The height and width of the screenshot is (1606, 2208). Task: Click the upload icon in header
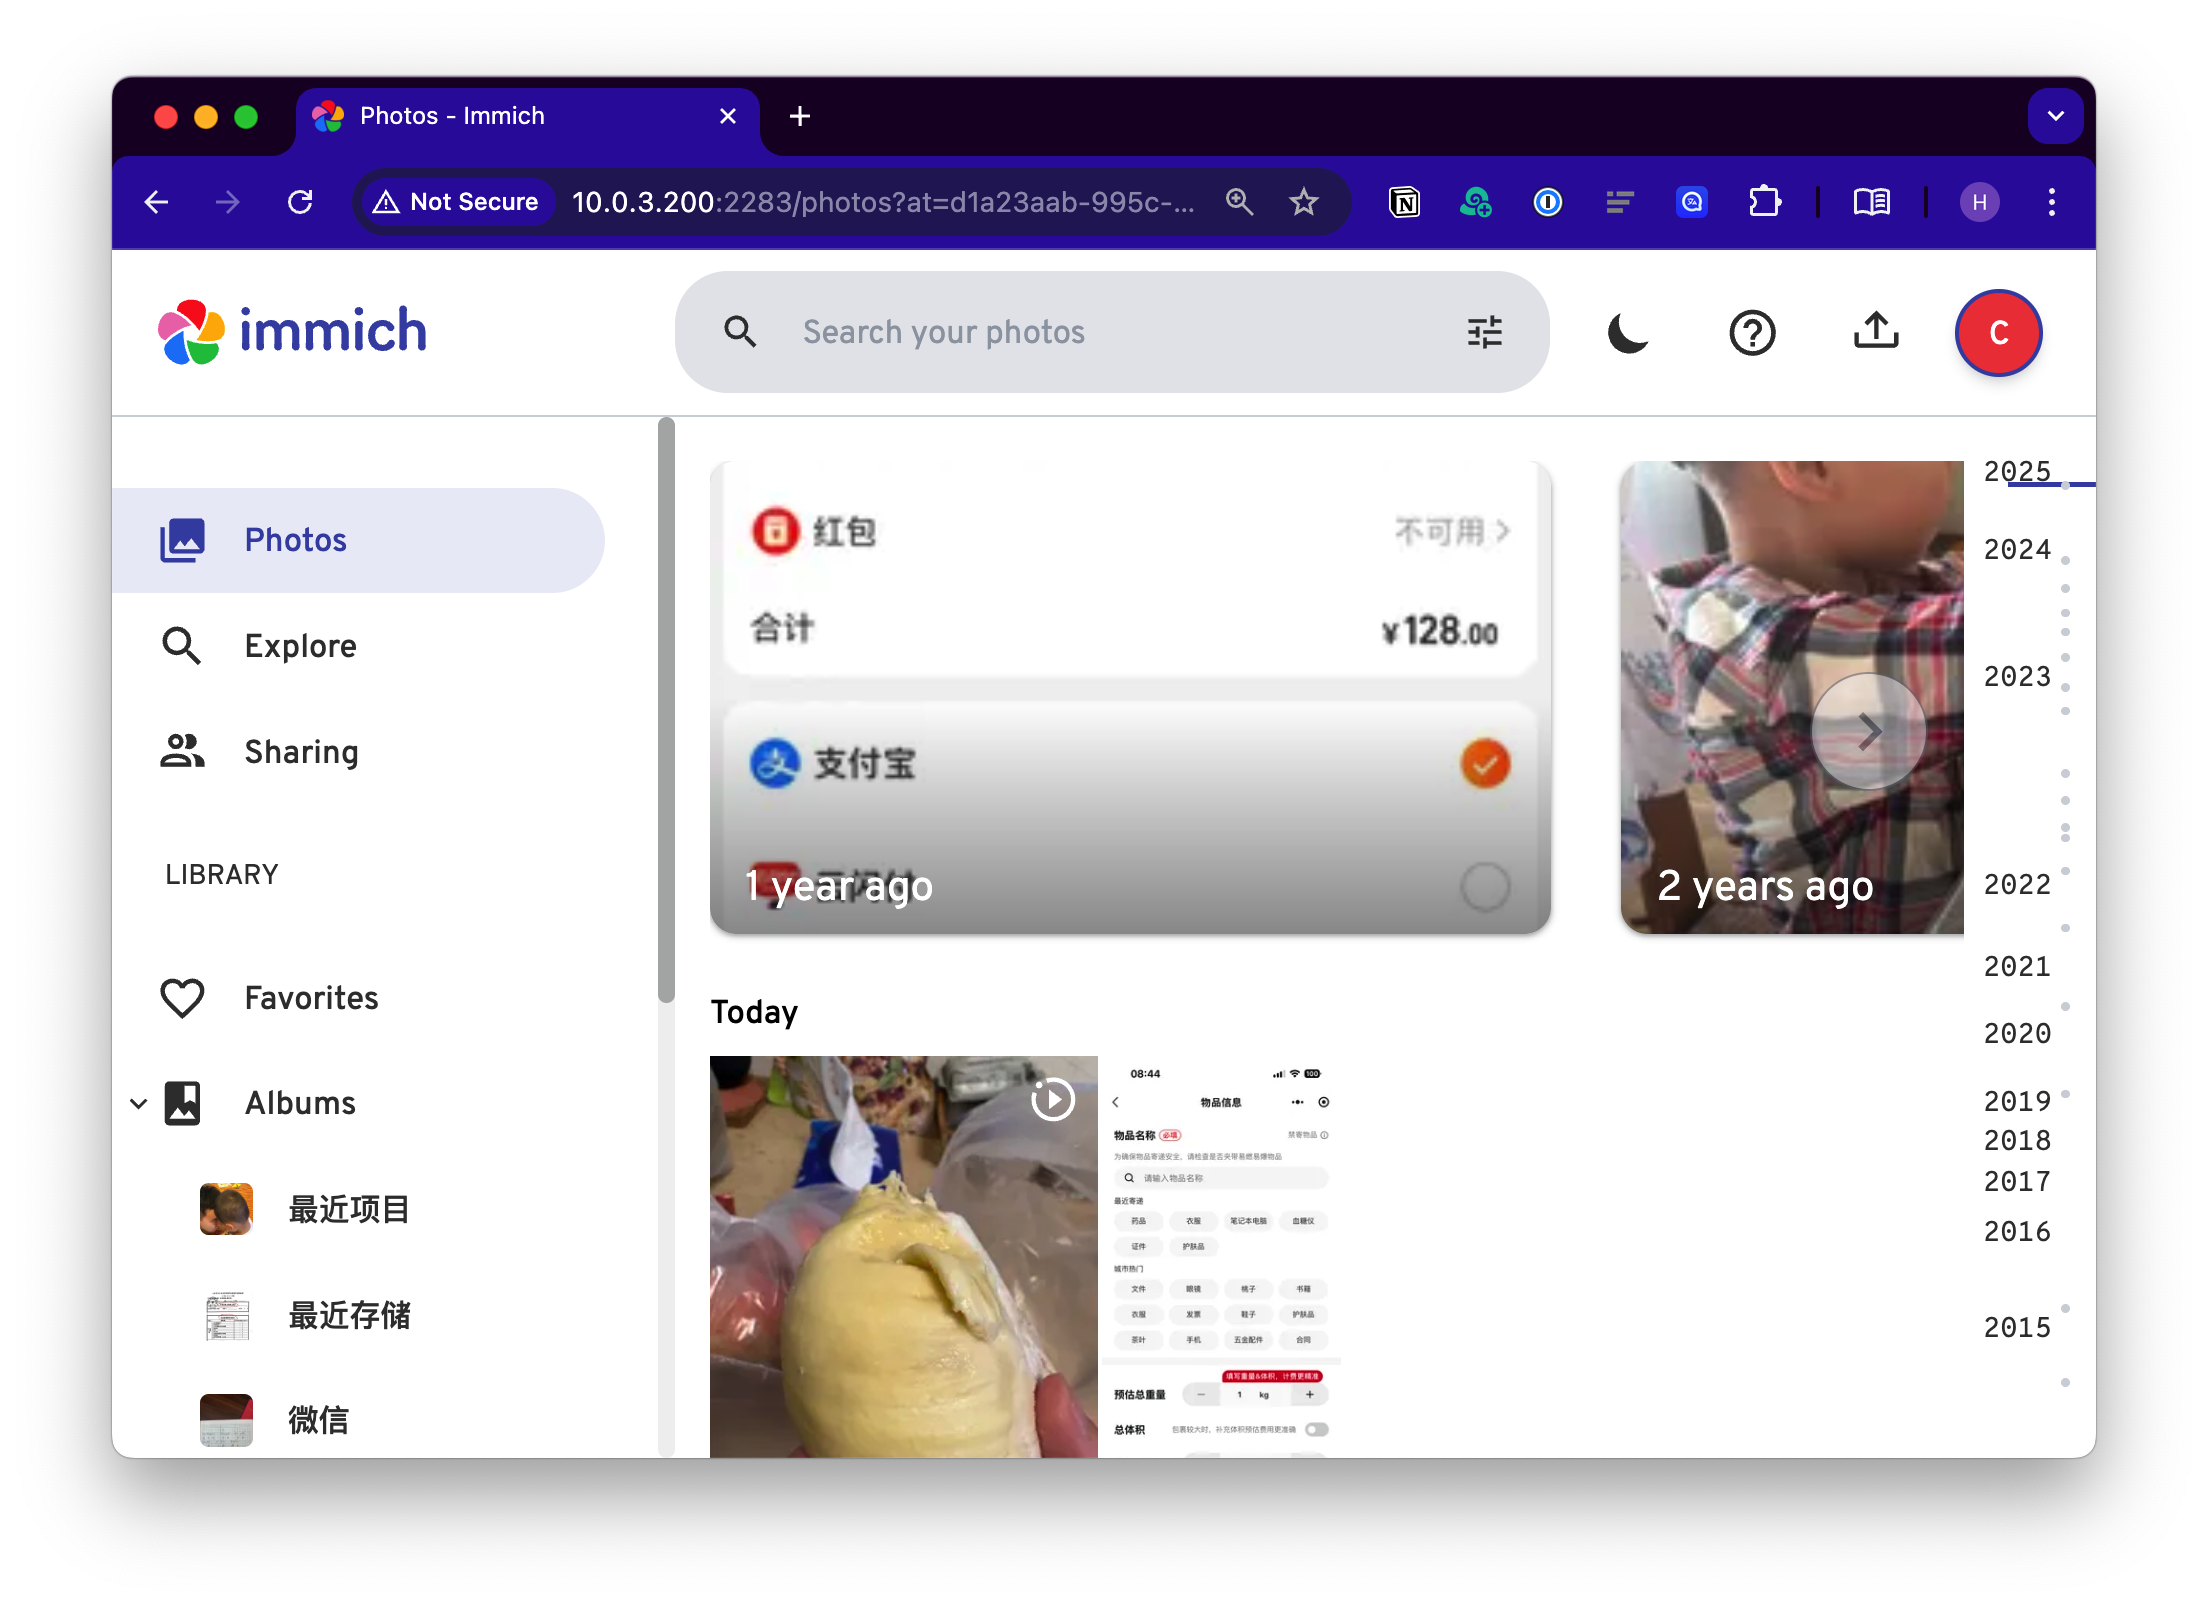pyautogui.click(x=1876, y=331)
